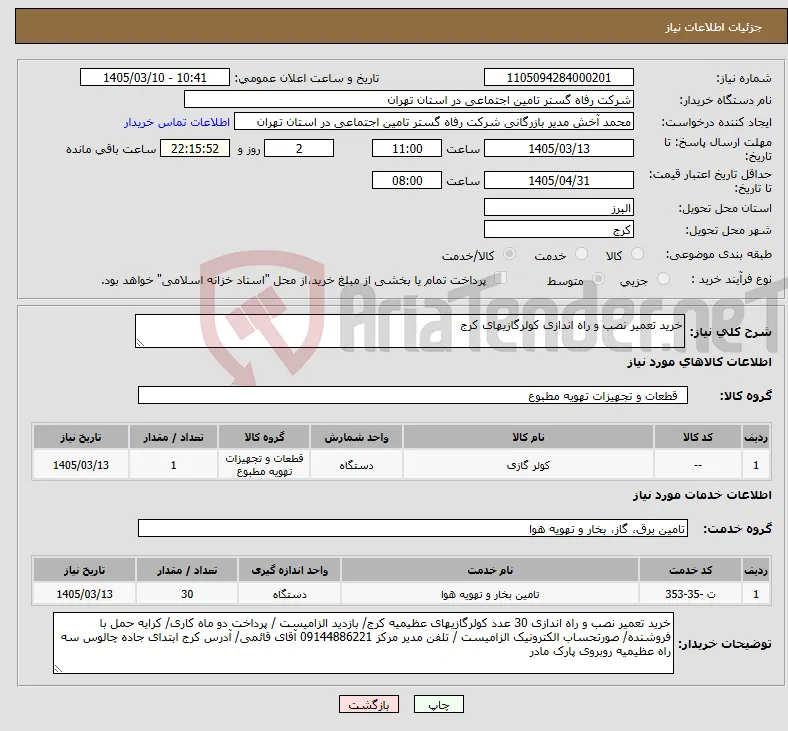The width and height of the screenshot is (788, 731).
Task: Click the announcement date field 1405/03/10 - 10:41
Action: point(155,77)
